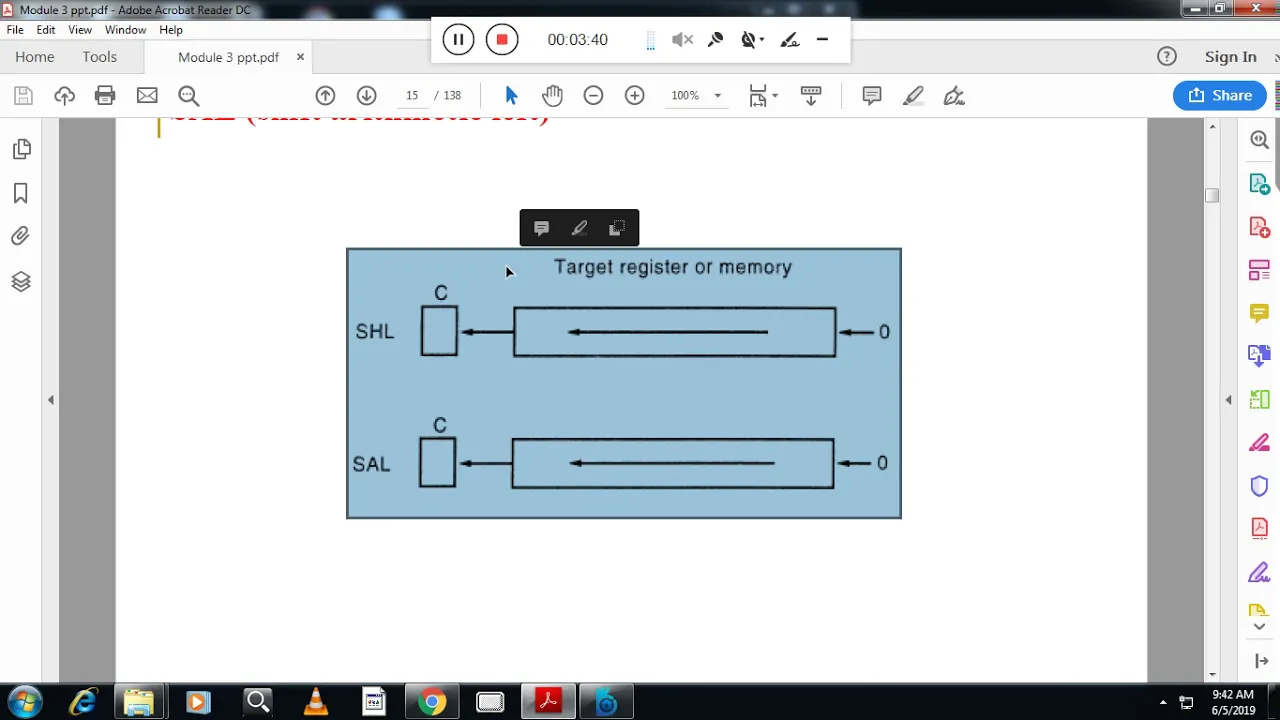Send file by email envelope icon

coord(147,96)
